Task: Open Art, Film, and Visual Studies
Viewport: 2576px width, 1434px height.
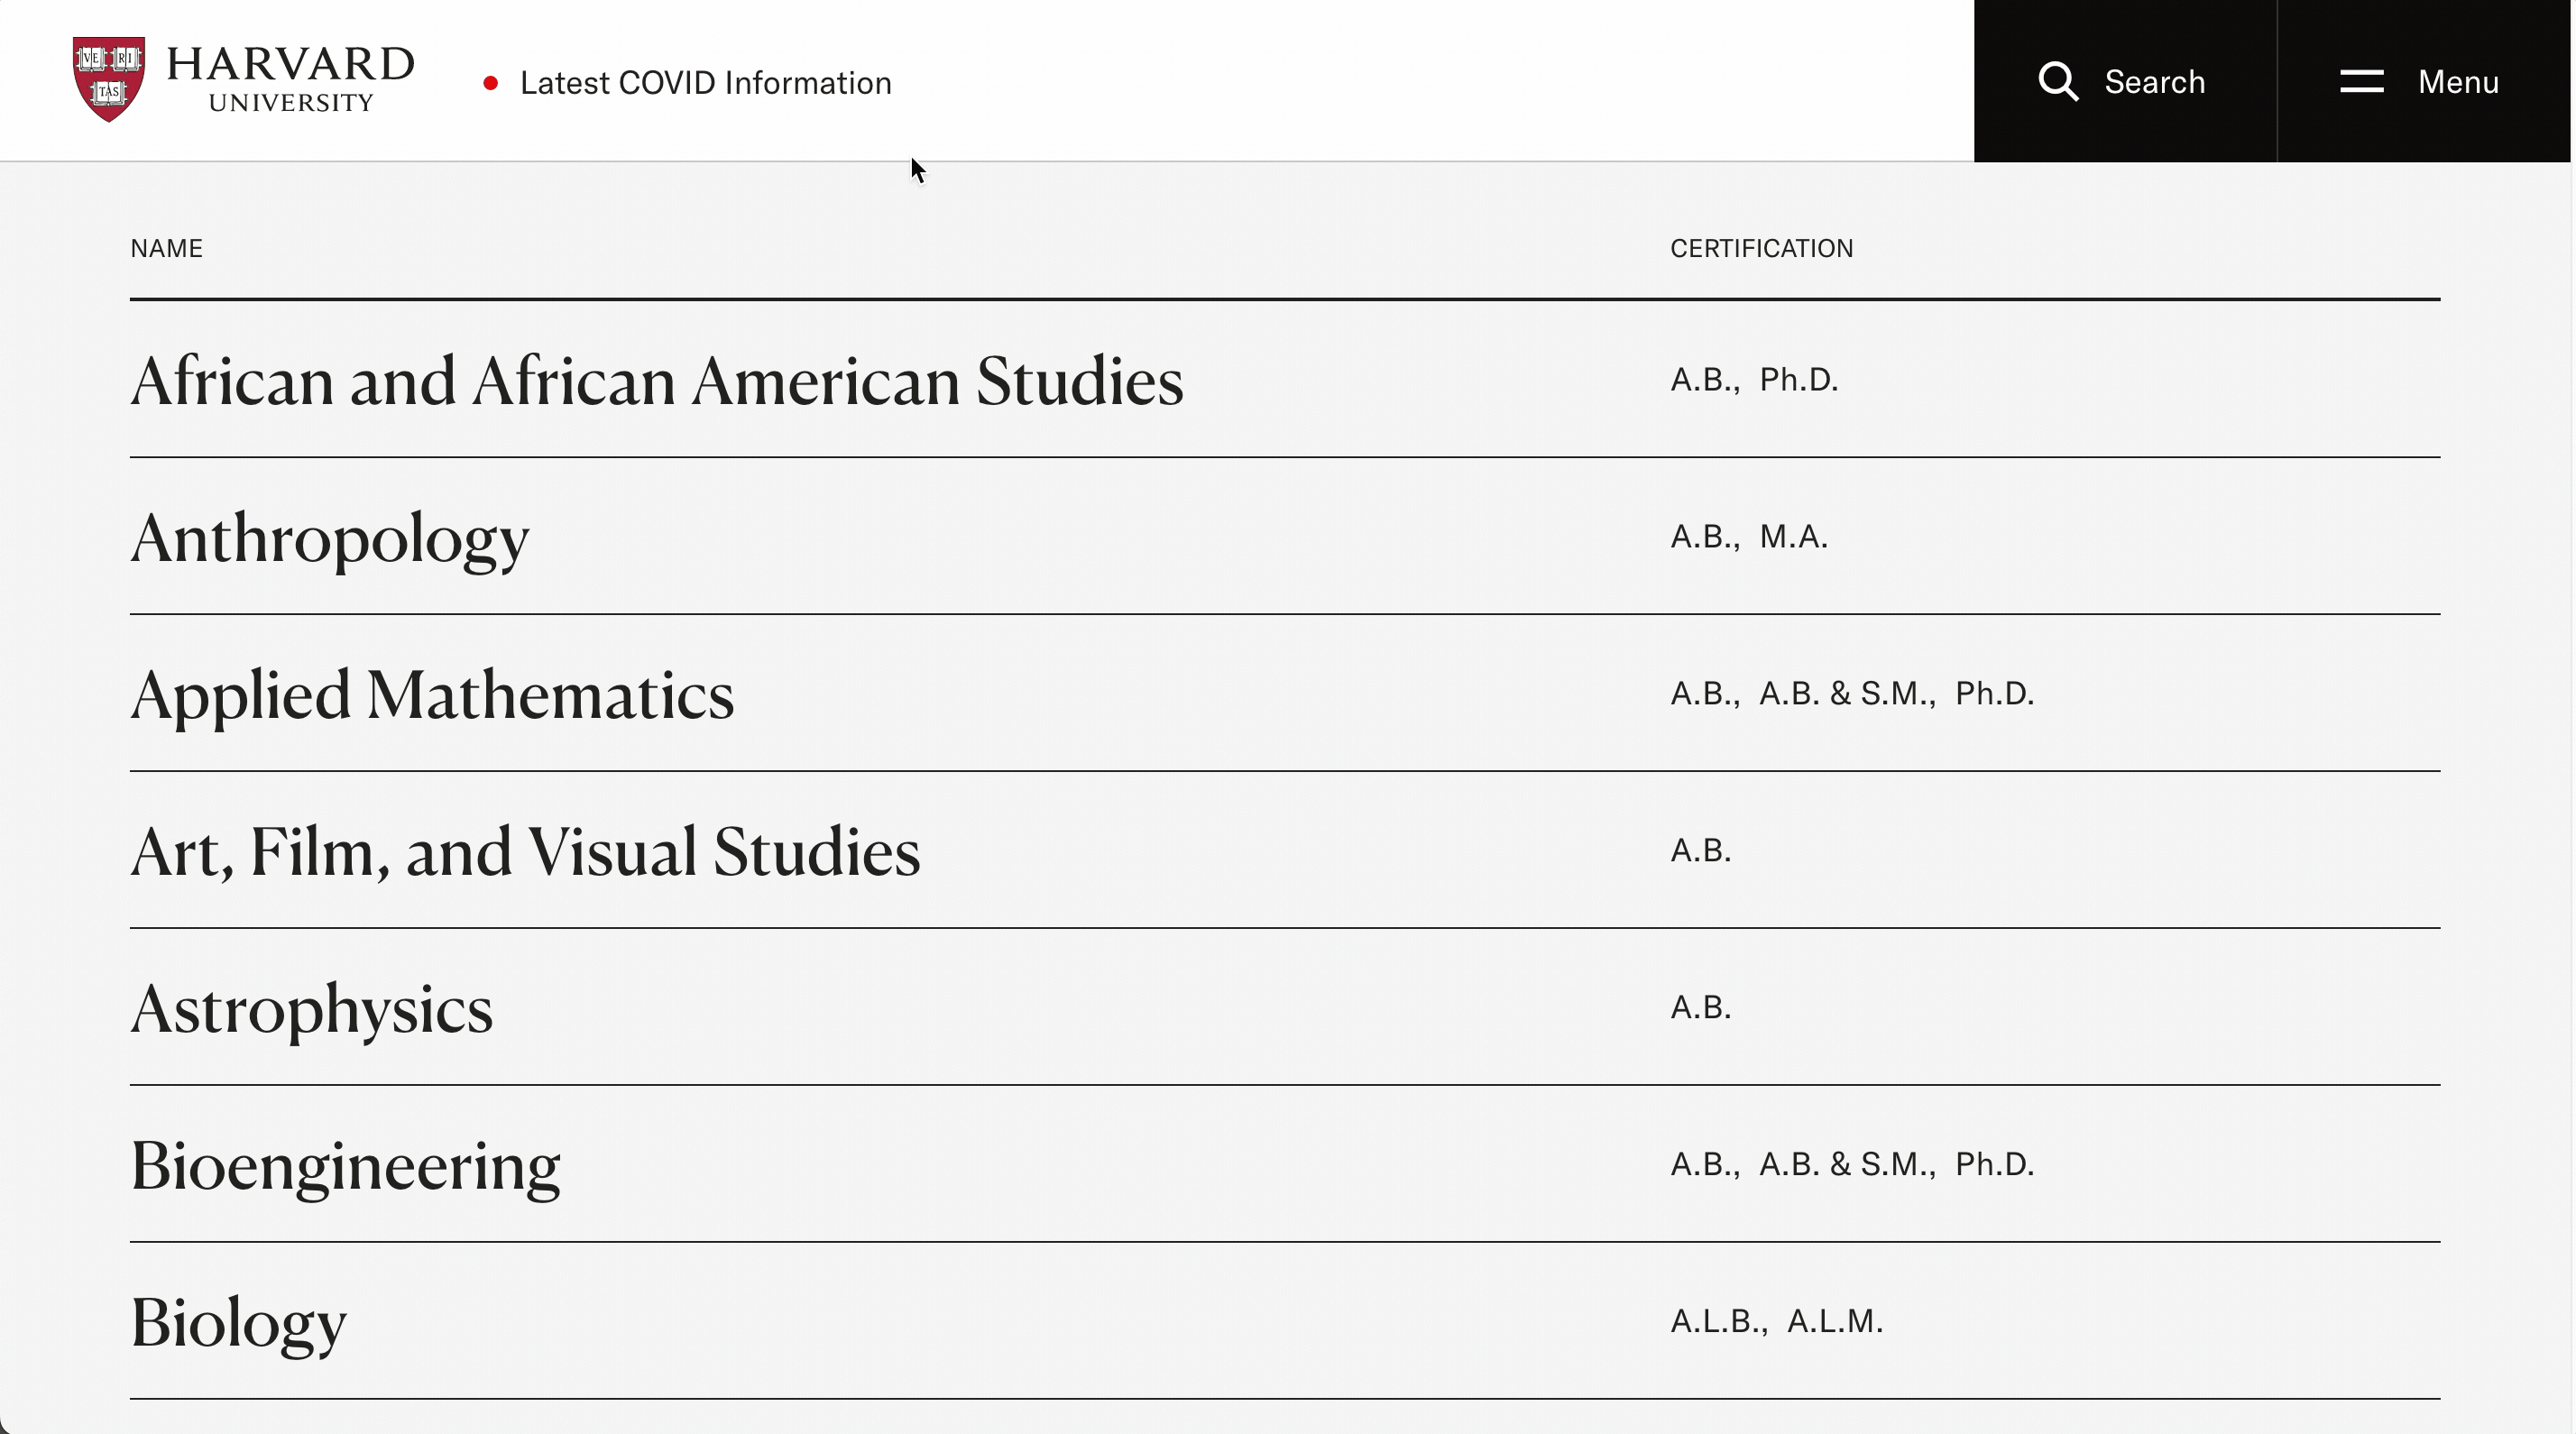Action: 525,852
